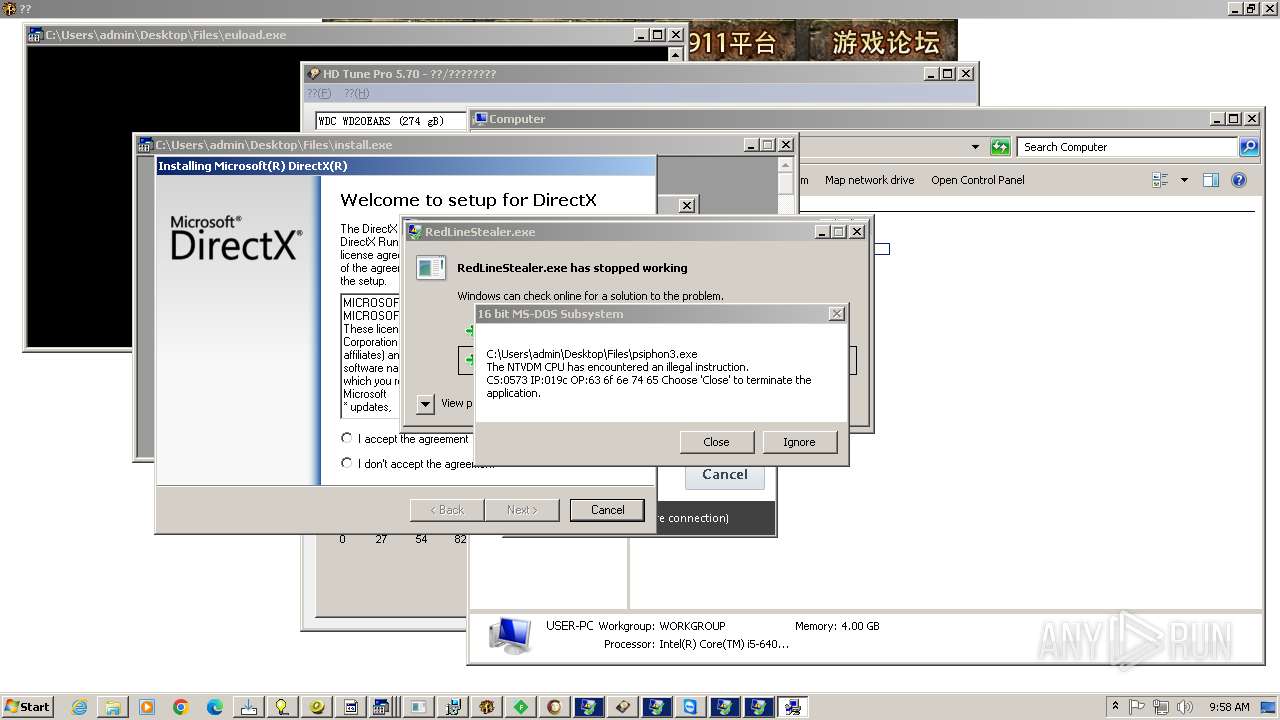This screenshot has height=720, width=1280.
Task: Click the brown box icon in taskbar
Action: 623,707
